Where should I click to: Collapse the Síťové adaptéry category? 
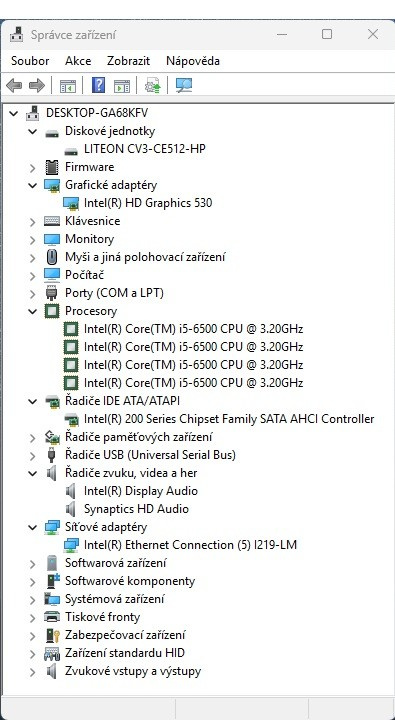click(x=33, y=527)
